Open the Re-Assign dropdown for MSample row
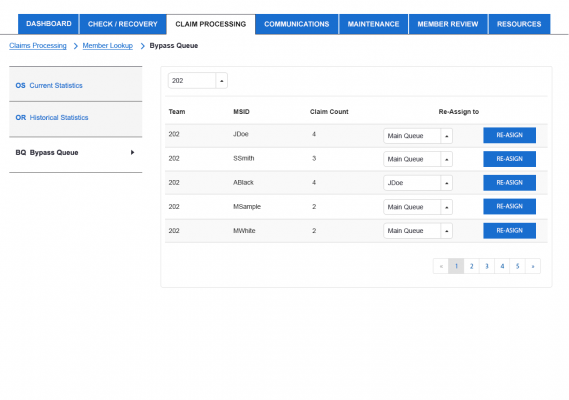 [x=418, y=207]
